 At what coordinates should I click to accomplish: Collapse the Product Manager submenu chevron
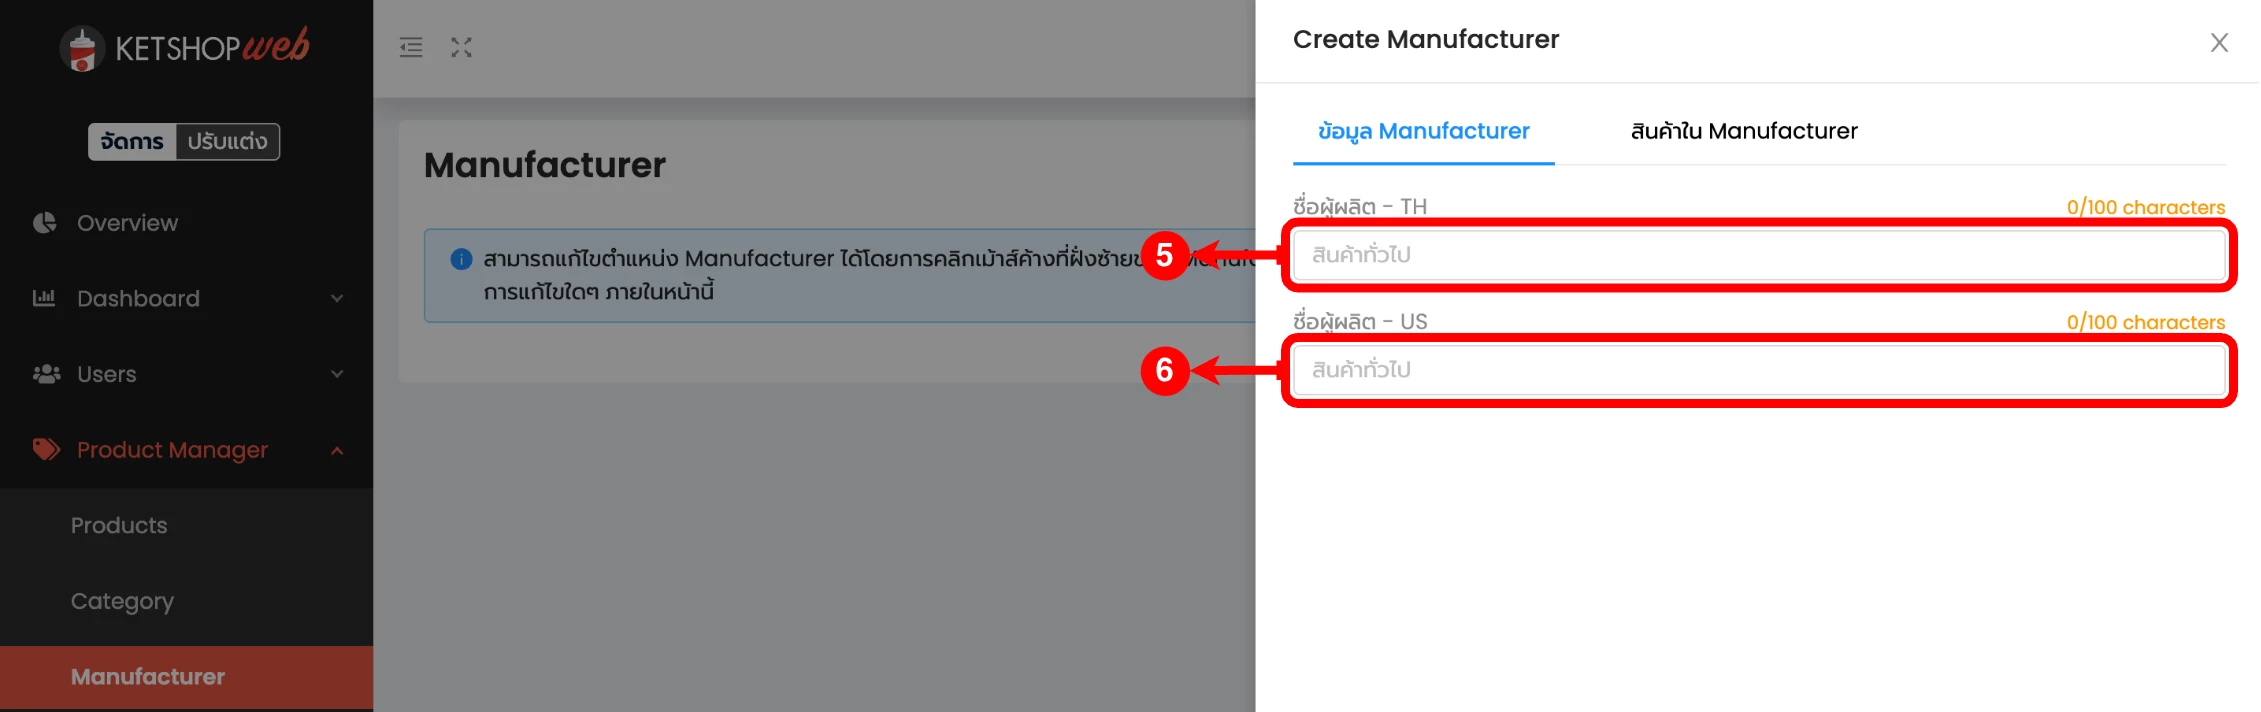click(x=337, y=450)
